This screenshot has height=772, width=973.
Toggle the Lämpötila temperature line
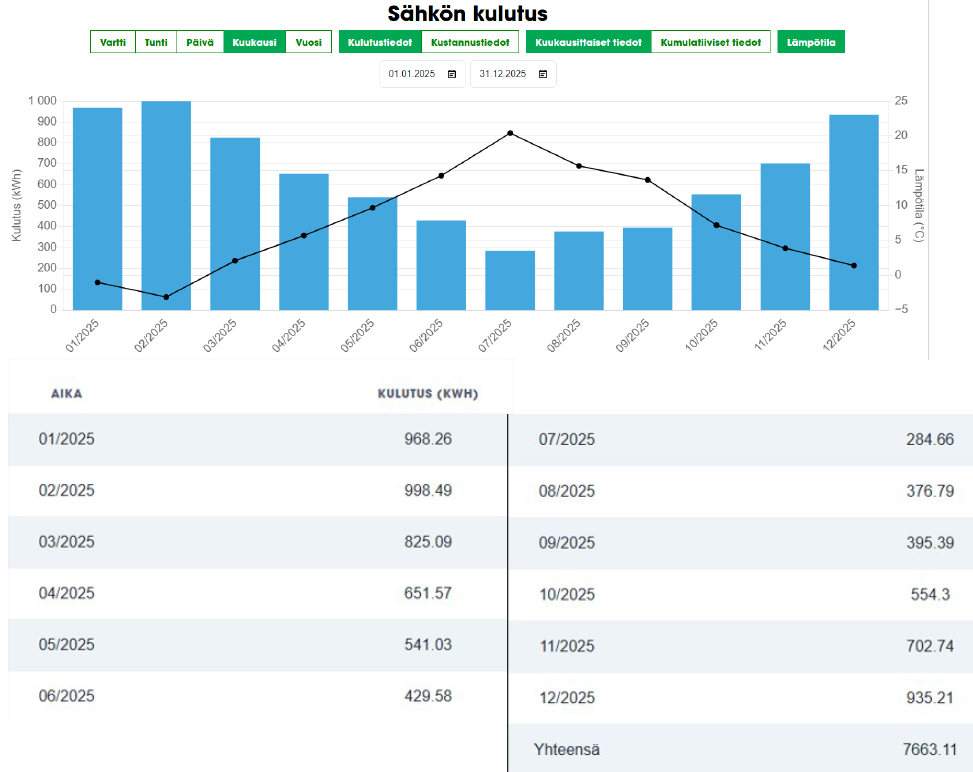811,42
